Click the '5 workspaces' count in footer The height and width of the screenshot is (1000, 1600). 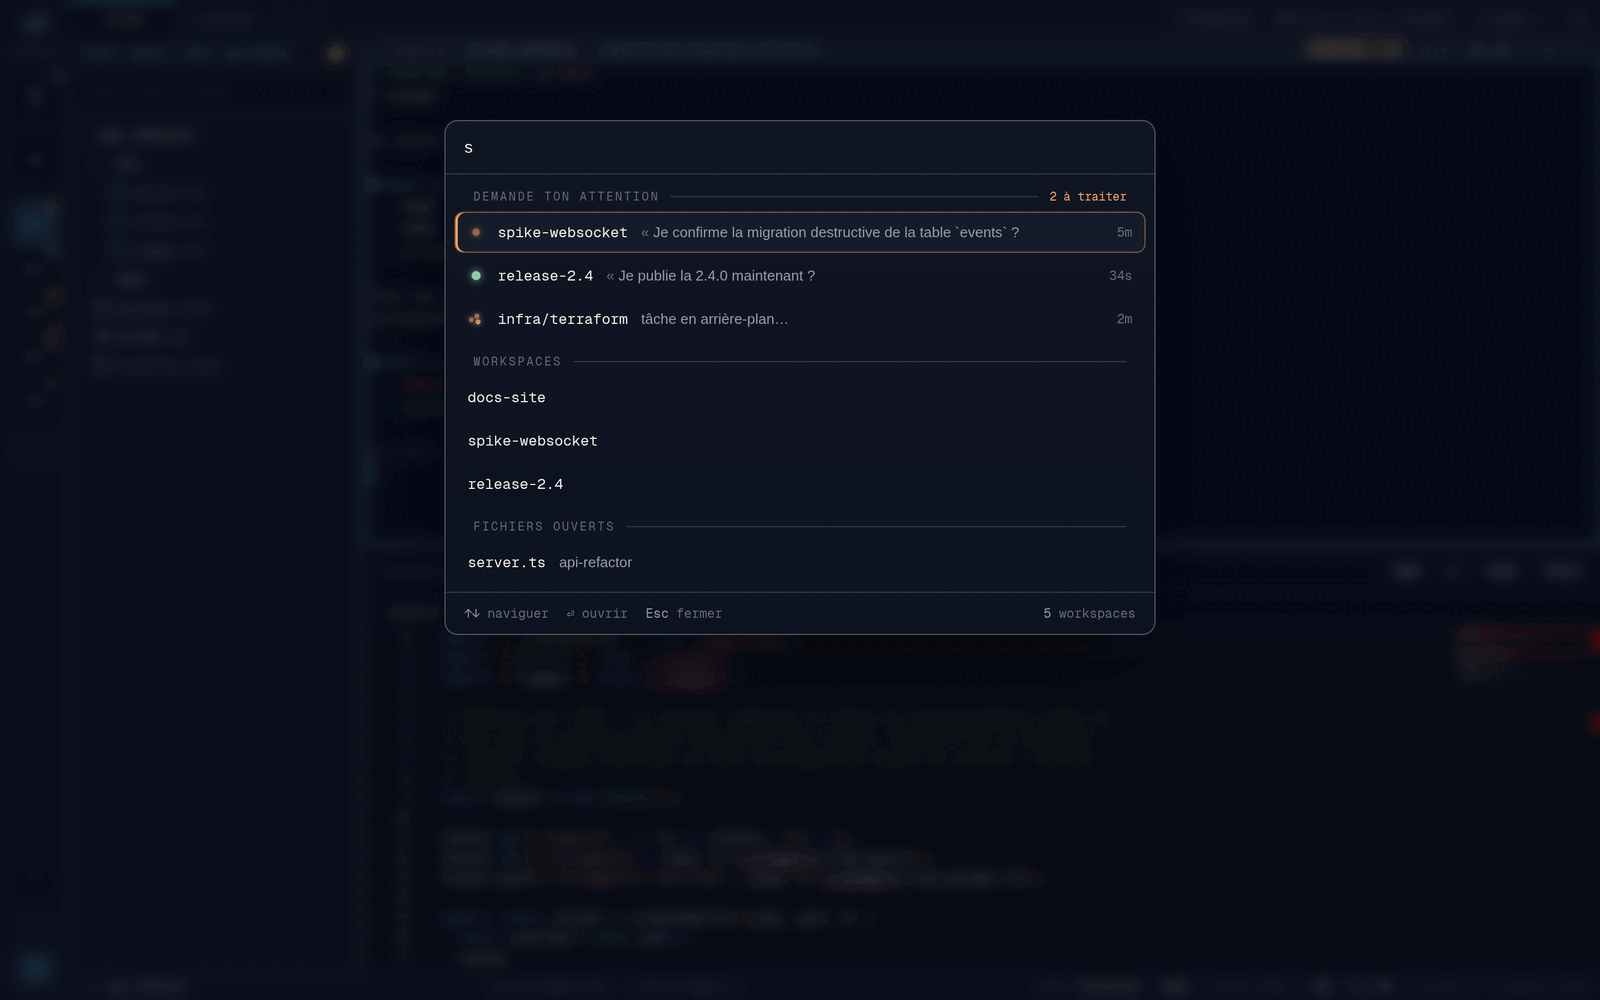pos(1089,614)
